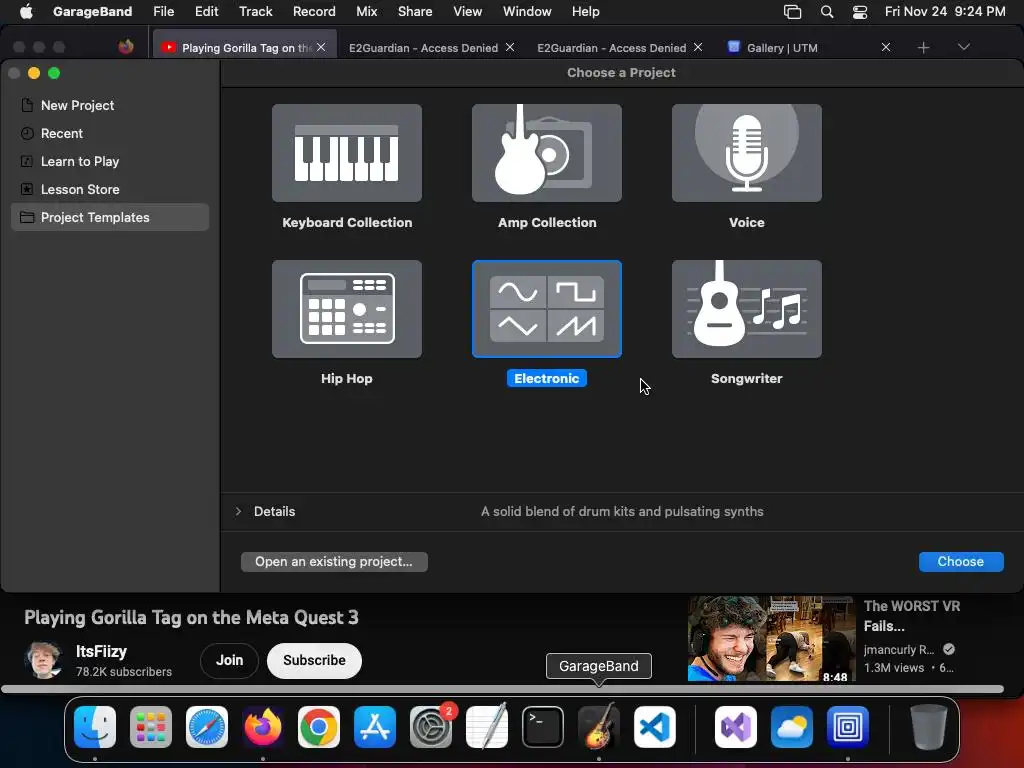
Task: Open the View menu
Action: point(468,11)
